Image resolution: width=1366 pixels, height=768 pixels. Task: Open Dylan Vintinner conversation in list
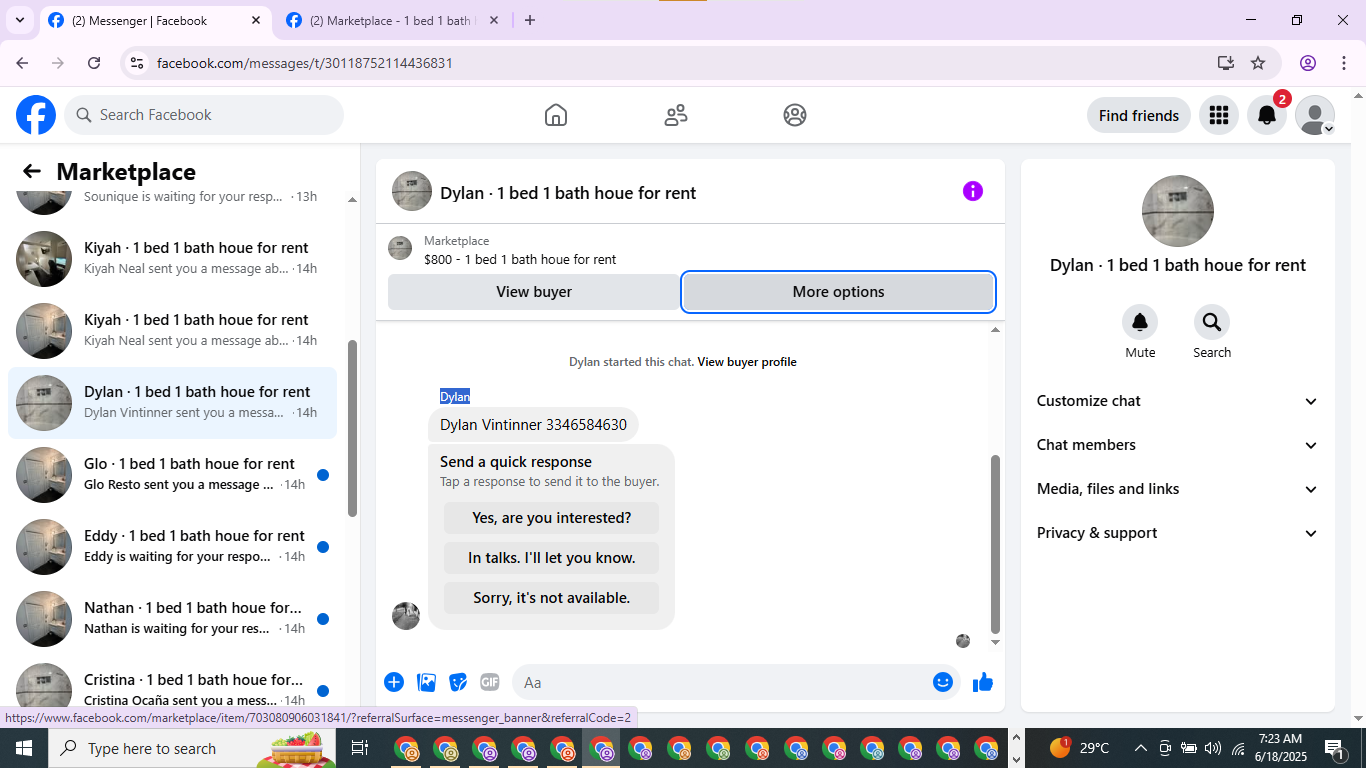point(172,403)
